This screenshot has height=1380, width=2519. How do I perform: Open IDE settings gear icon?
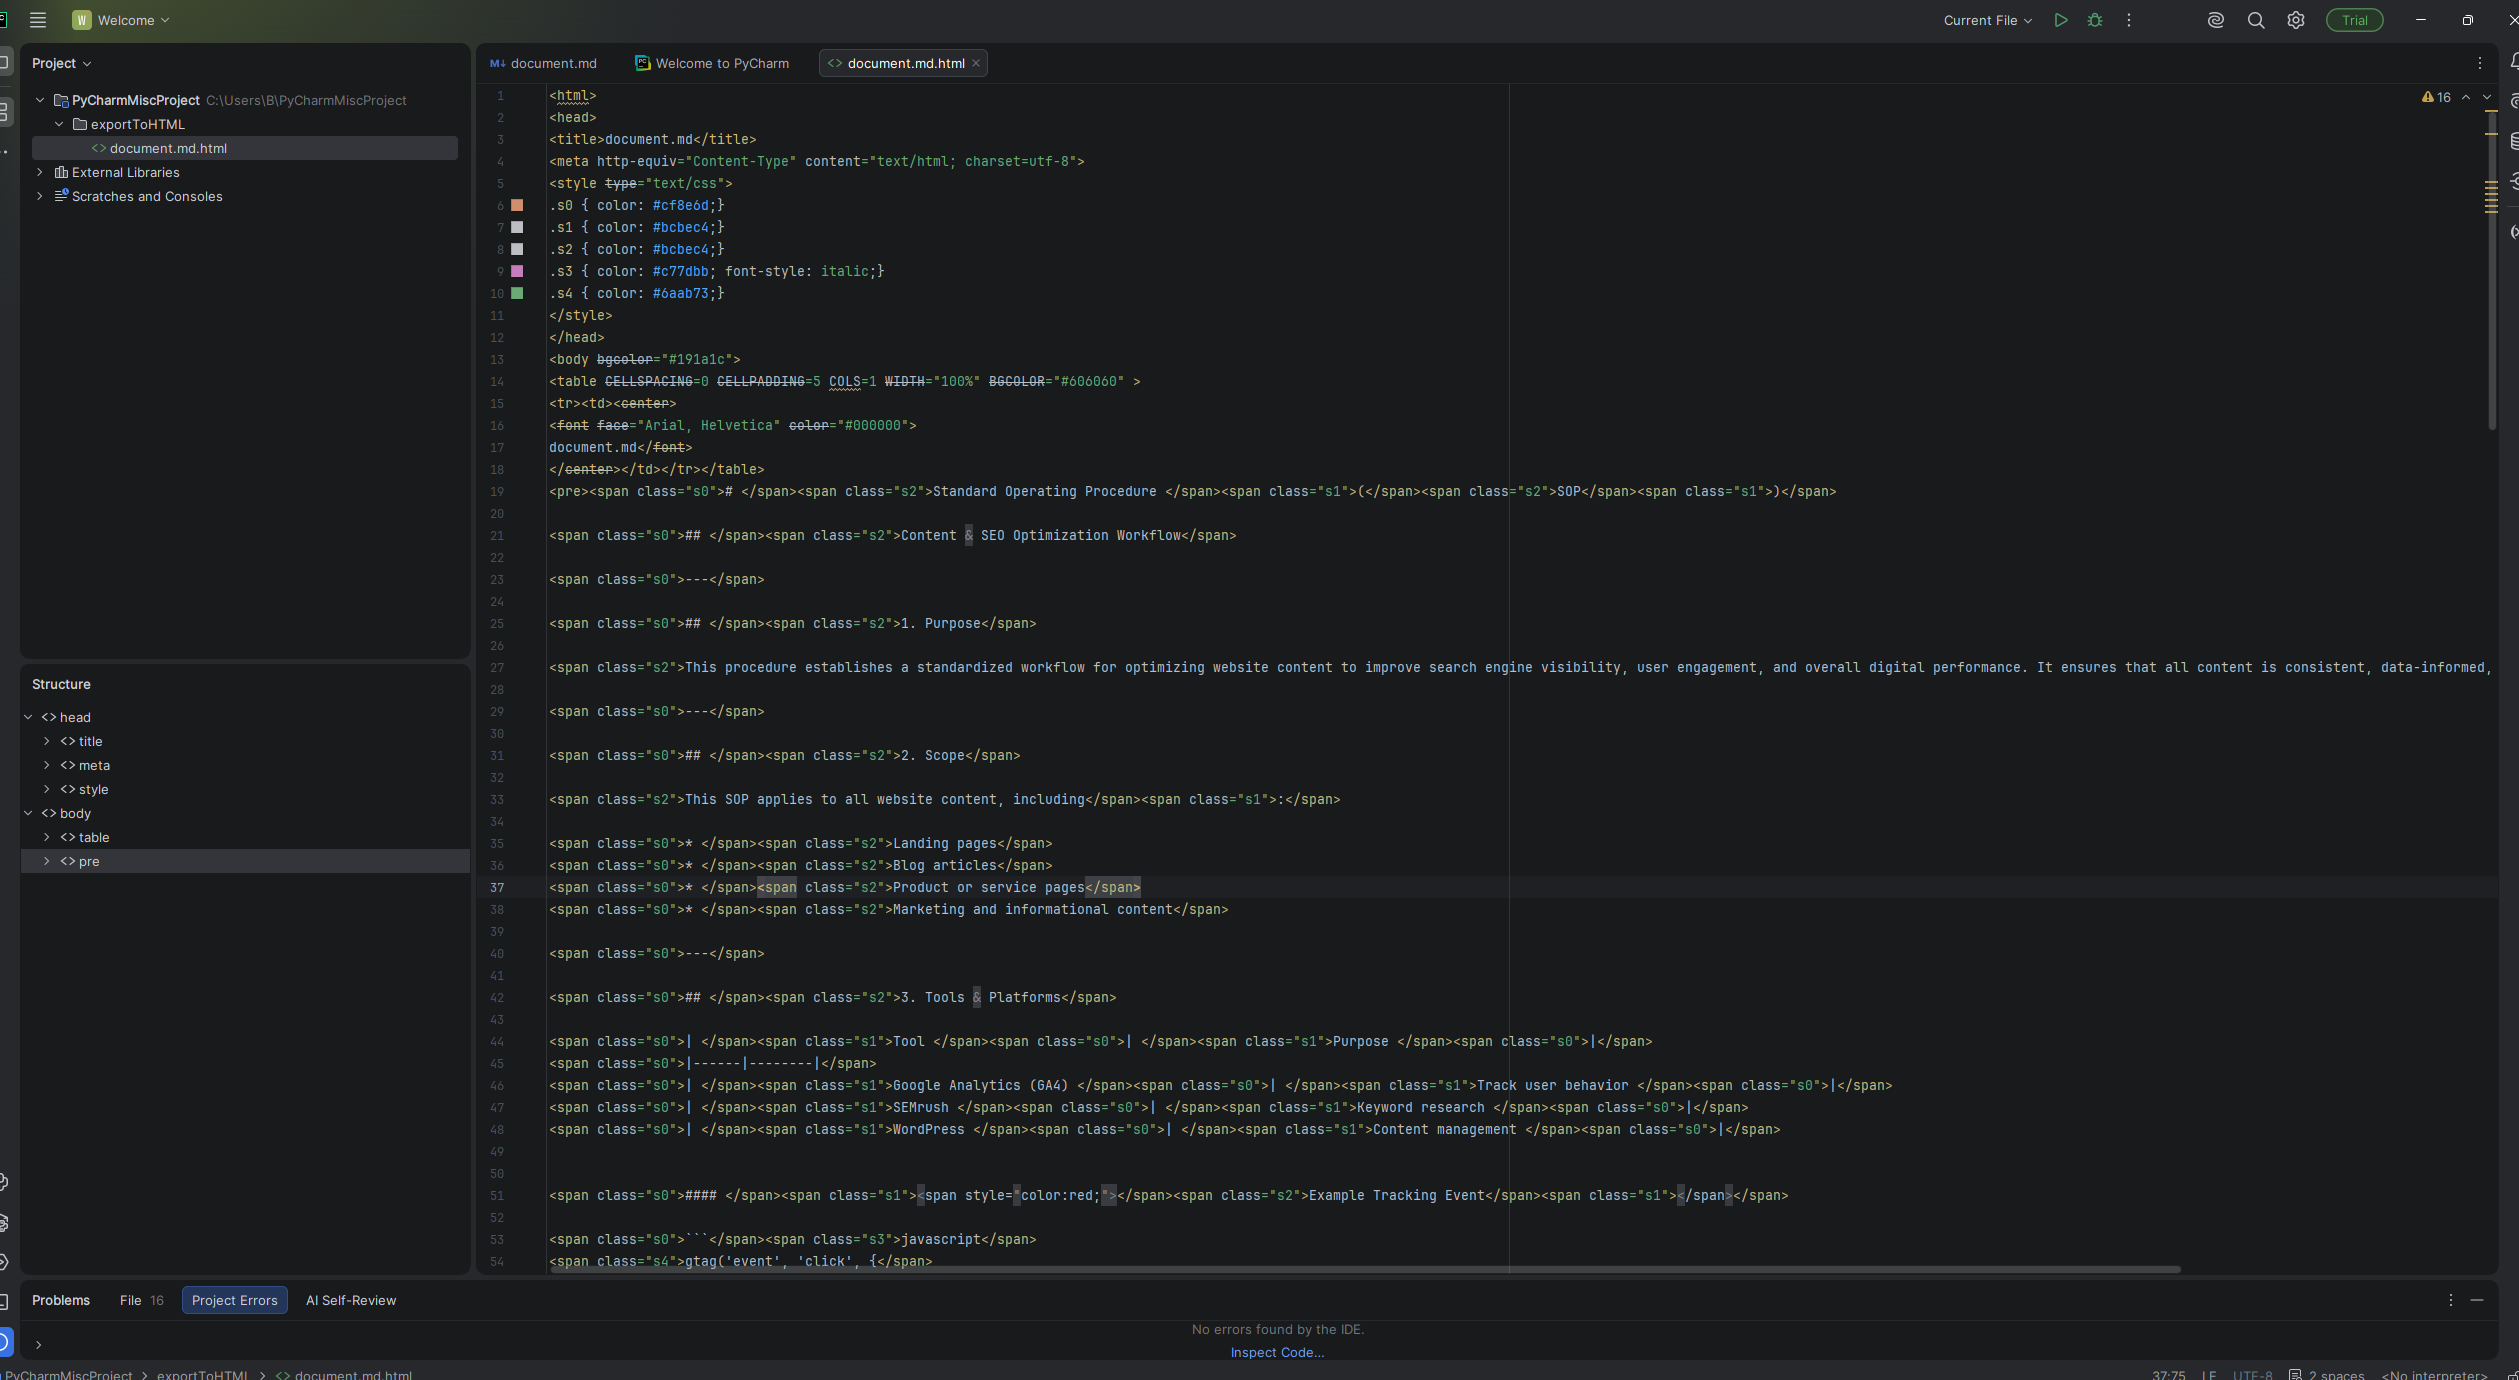(2296, 20)
